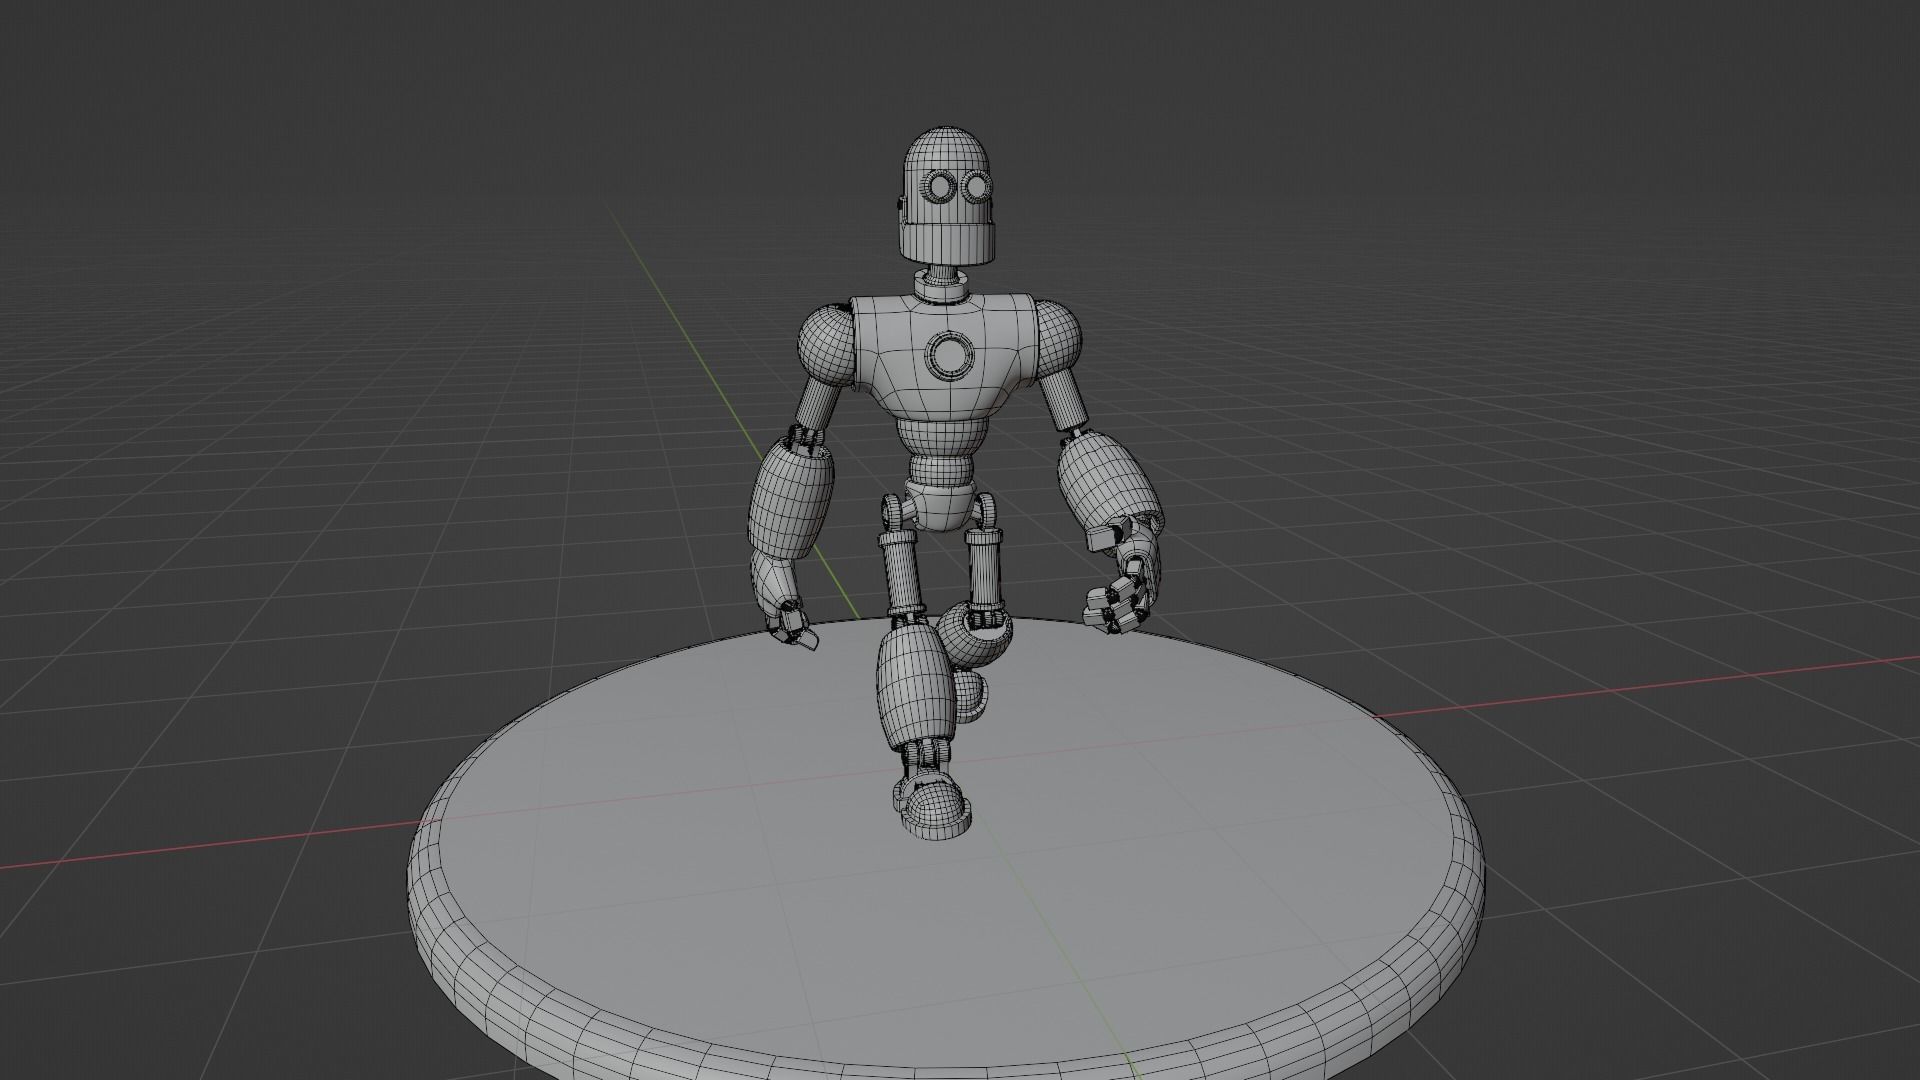
Task: Click the robot's eye nearest the head's side hinge
Action: click(x=940, y=186)
